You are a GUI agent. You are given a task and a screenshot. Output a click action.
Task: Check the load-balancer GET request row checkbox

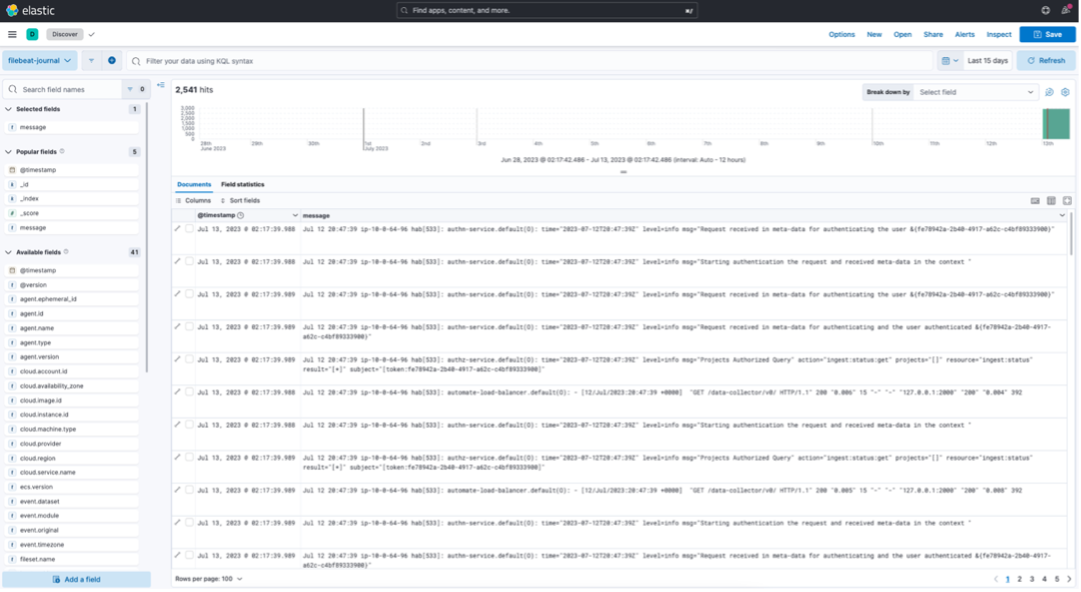(x=189, y=392)
